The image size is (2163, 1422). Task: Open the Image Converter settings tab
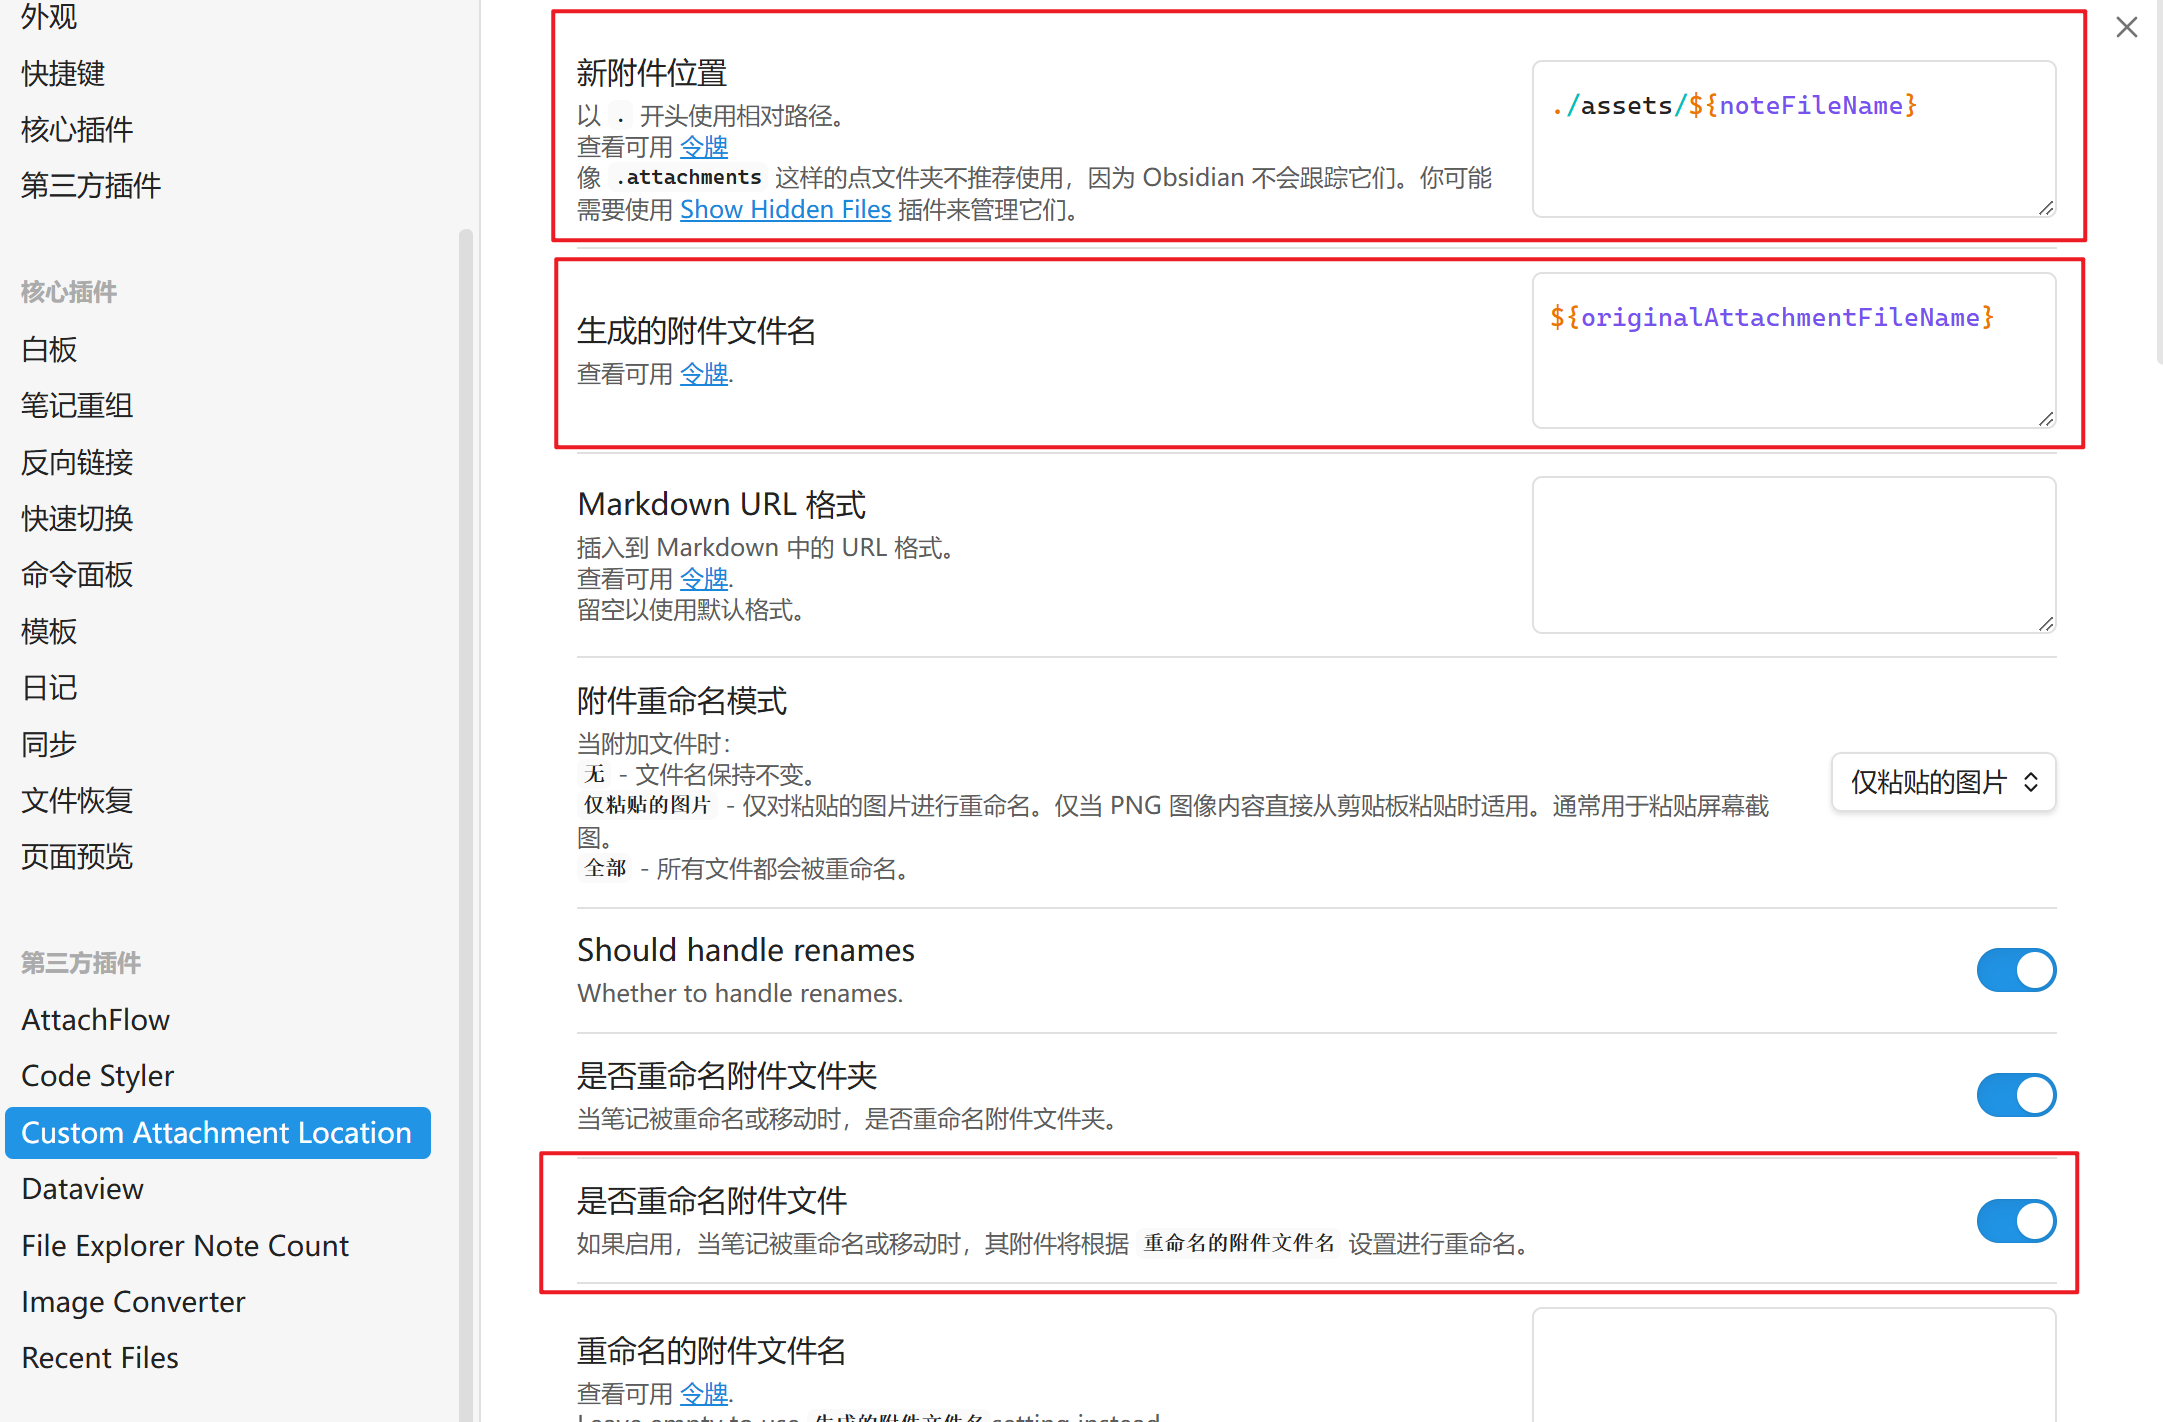pyautogui.click(x=133, y=1302)
